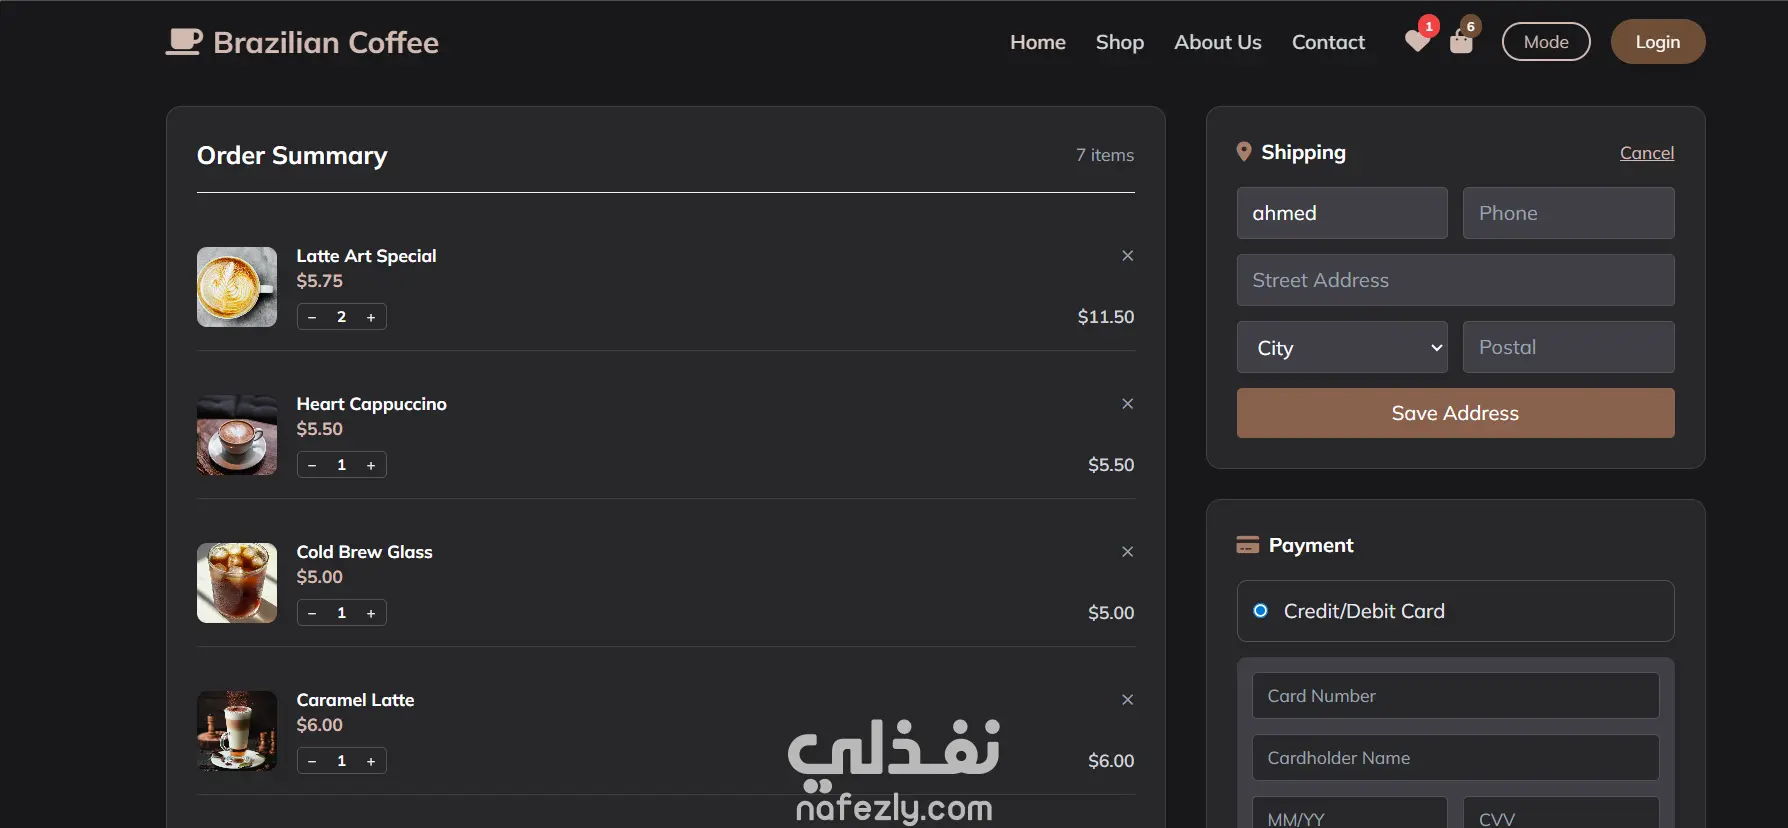Open the Latte Art Special thumbnail
Screen dimensions: 1788x828
(237, 287)
